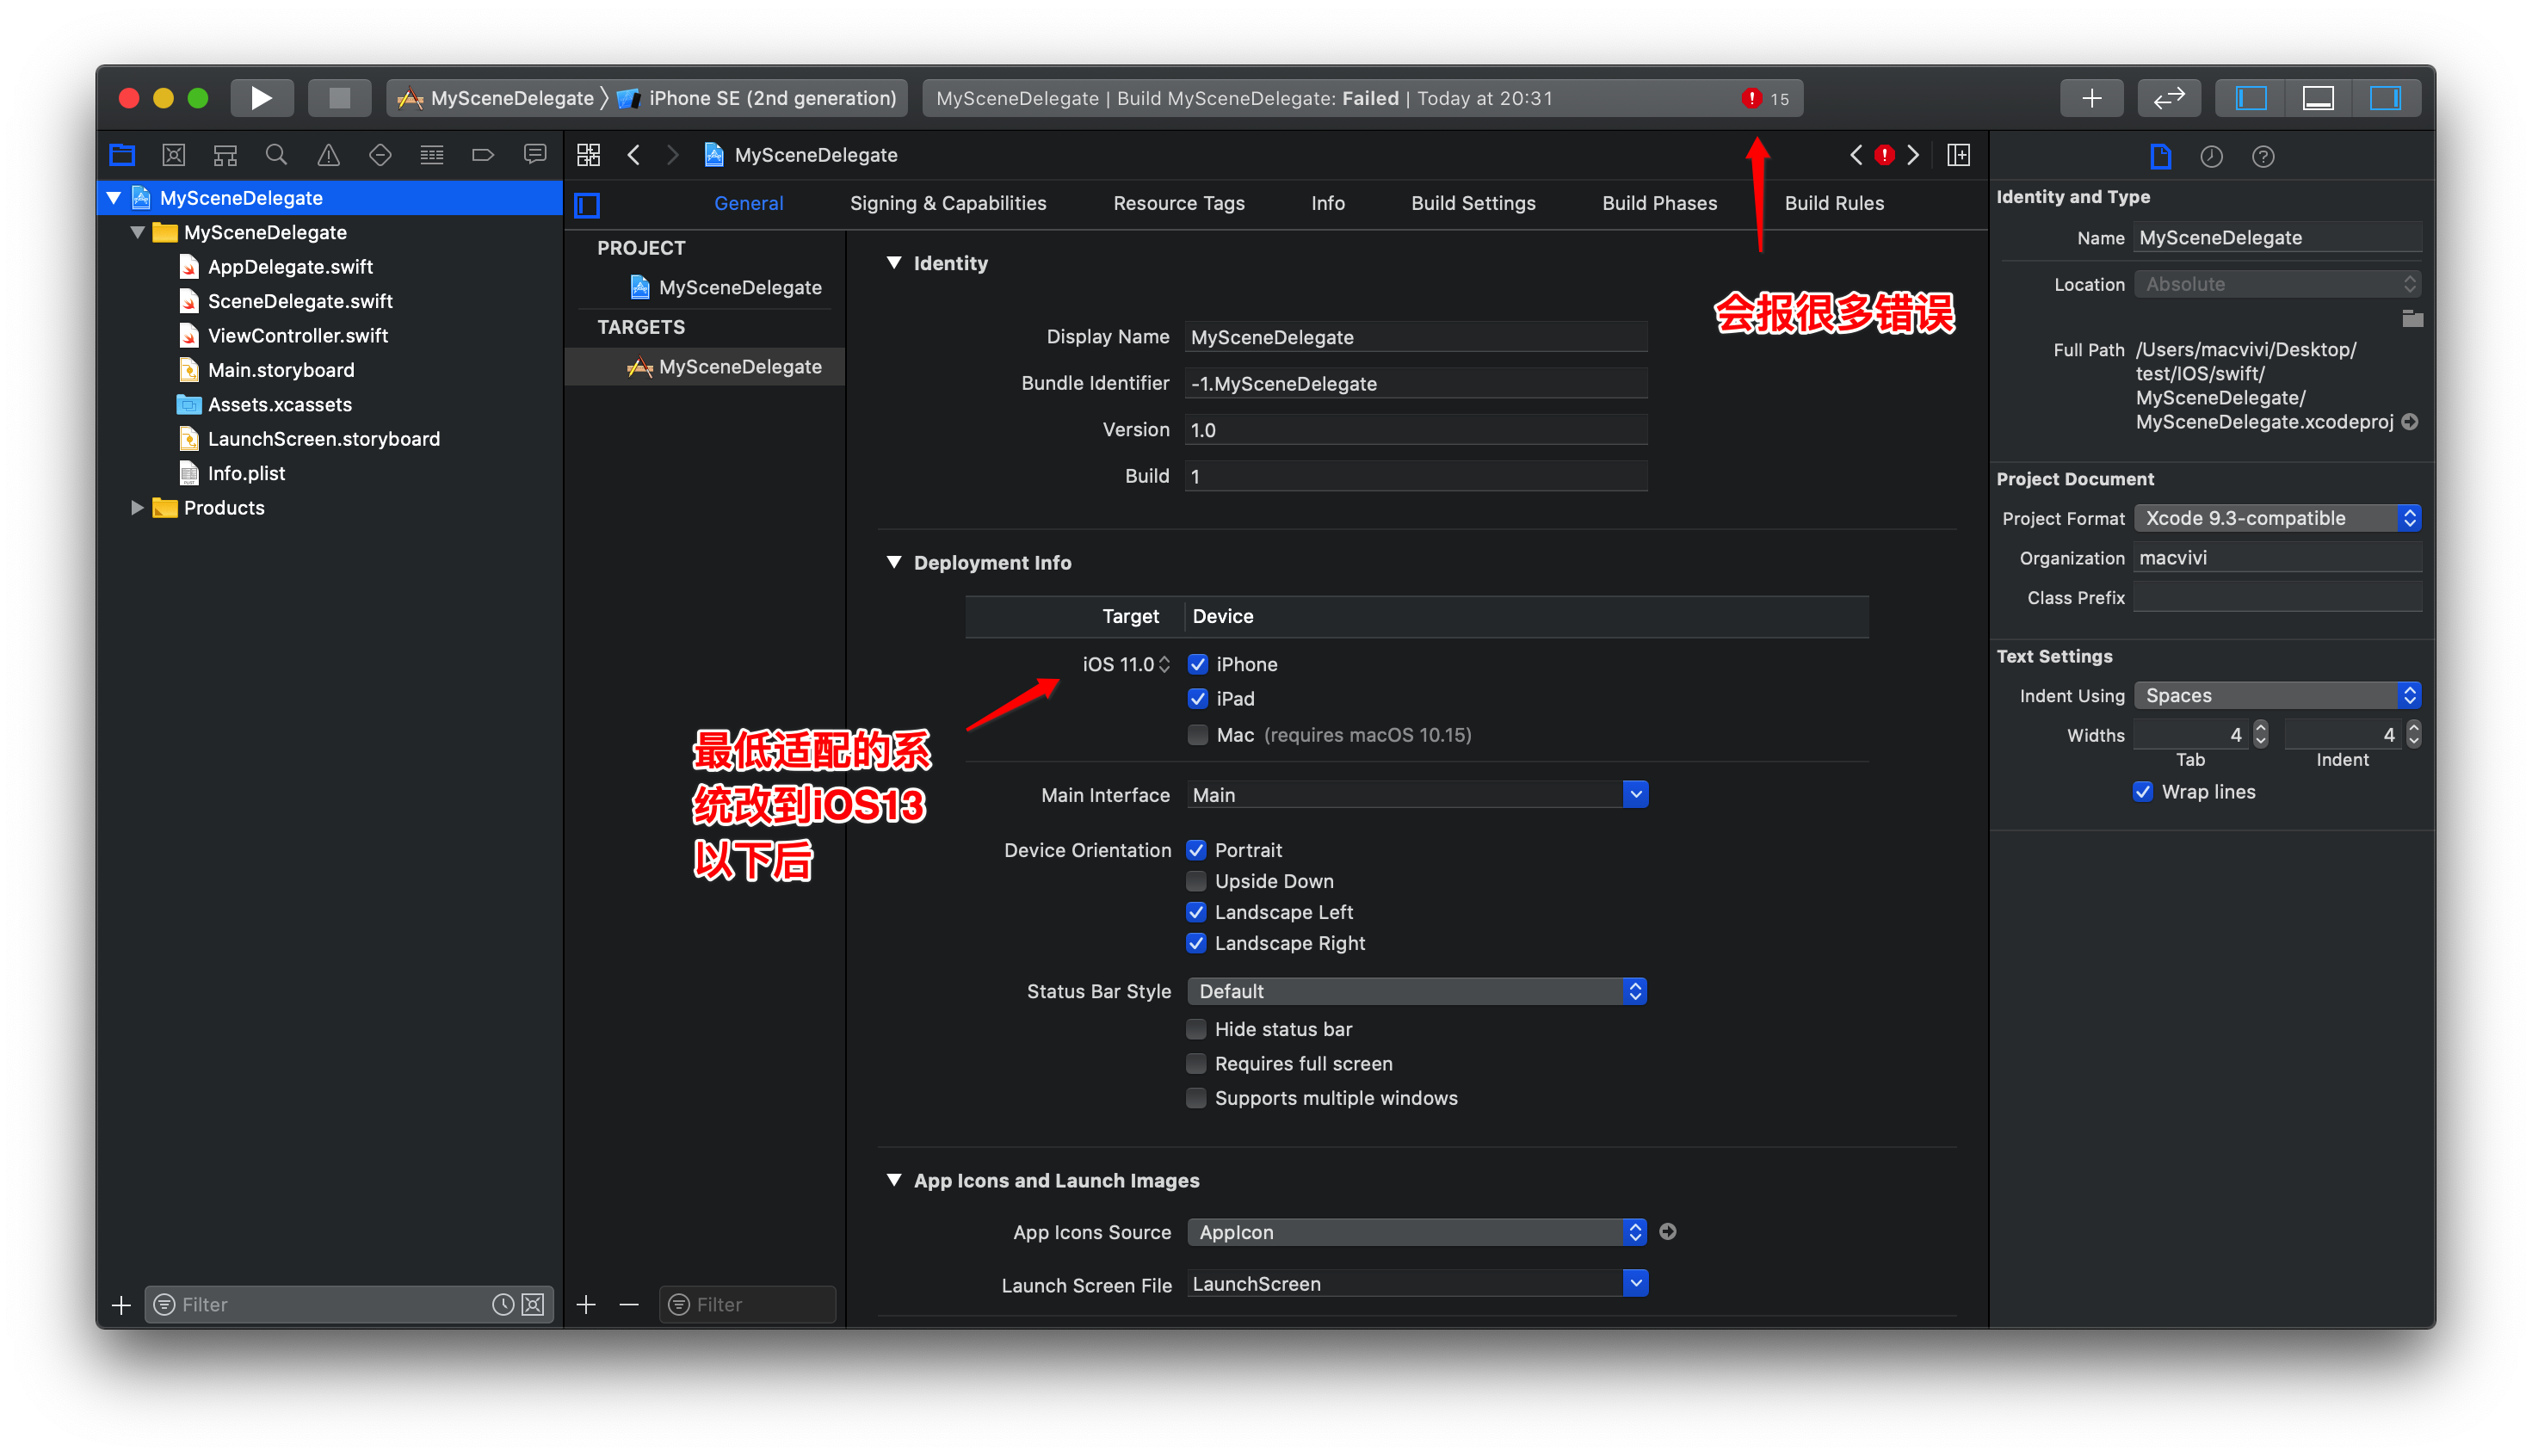
Task: Toggle the project and targets list sidebar
Action: click(587, 205)
